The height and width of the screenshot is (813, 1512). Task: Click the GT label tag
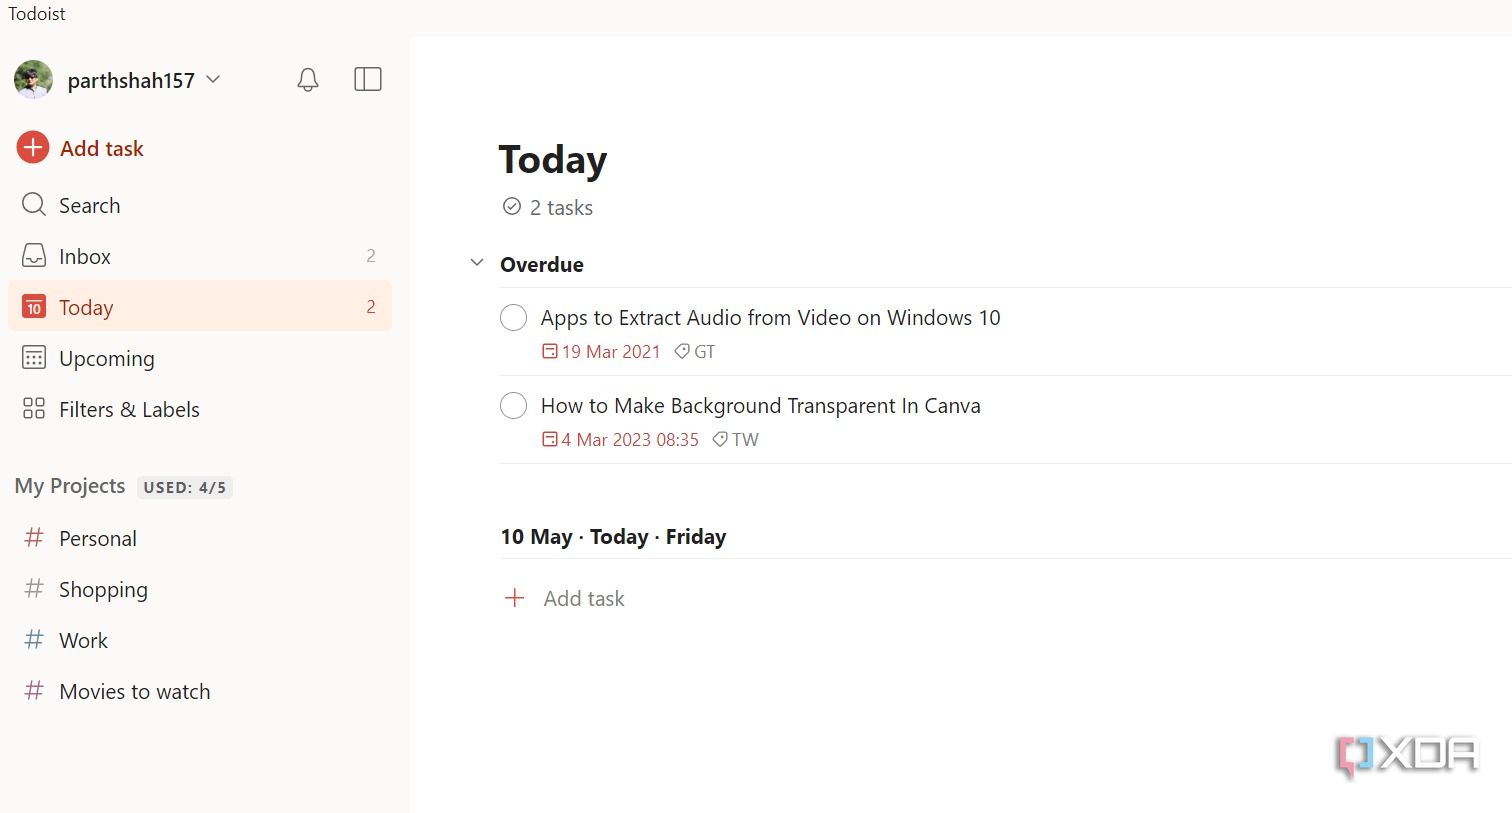(696, 352)
